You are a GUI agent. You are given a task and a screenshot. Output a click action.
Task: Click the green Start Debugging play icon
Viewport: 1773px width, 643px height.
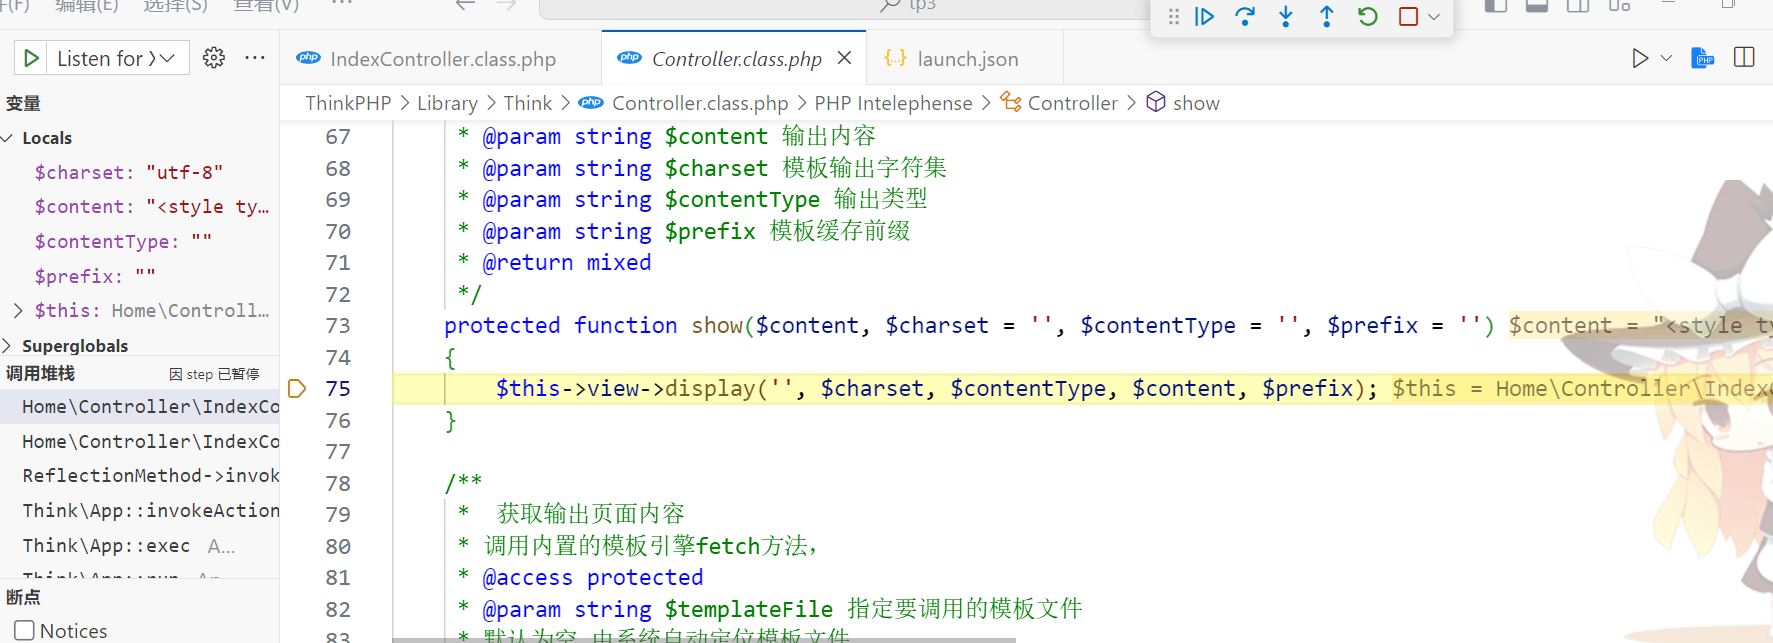(31, 58)
